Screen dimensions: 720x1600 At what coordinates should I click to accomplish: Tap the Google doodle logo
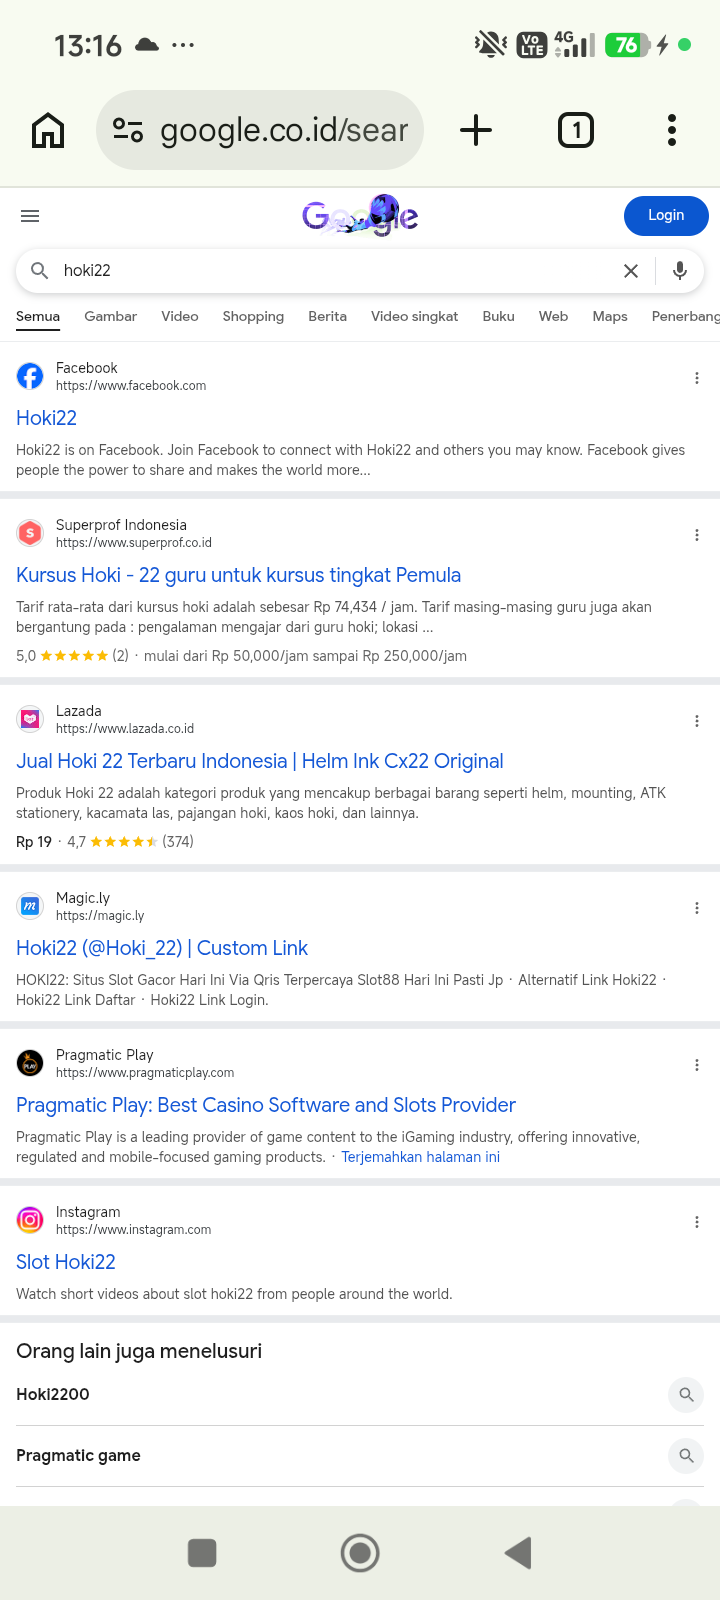click(360, 215)
